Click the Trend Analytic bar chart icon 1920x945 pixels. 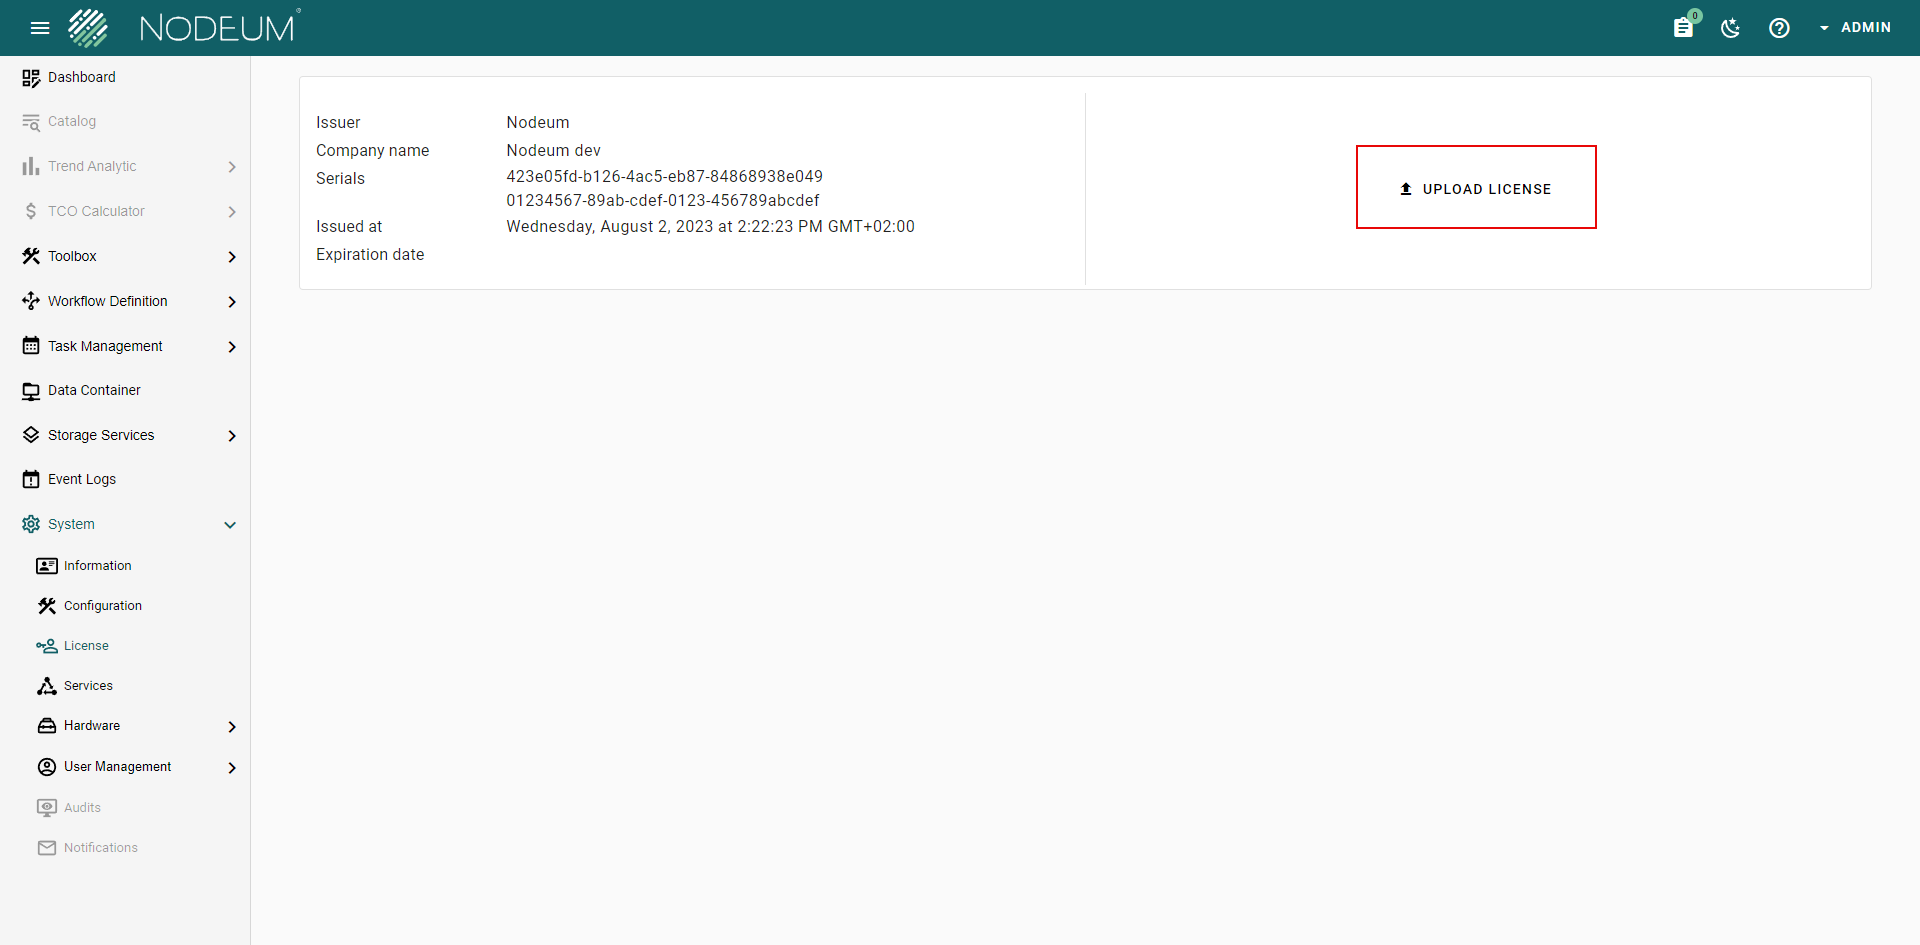[x=31, y=166]
